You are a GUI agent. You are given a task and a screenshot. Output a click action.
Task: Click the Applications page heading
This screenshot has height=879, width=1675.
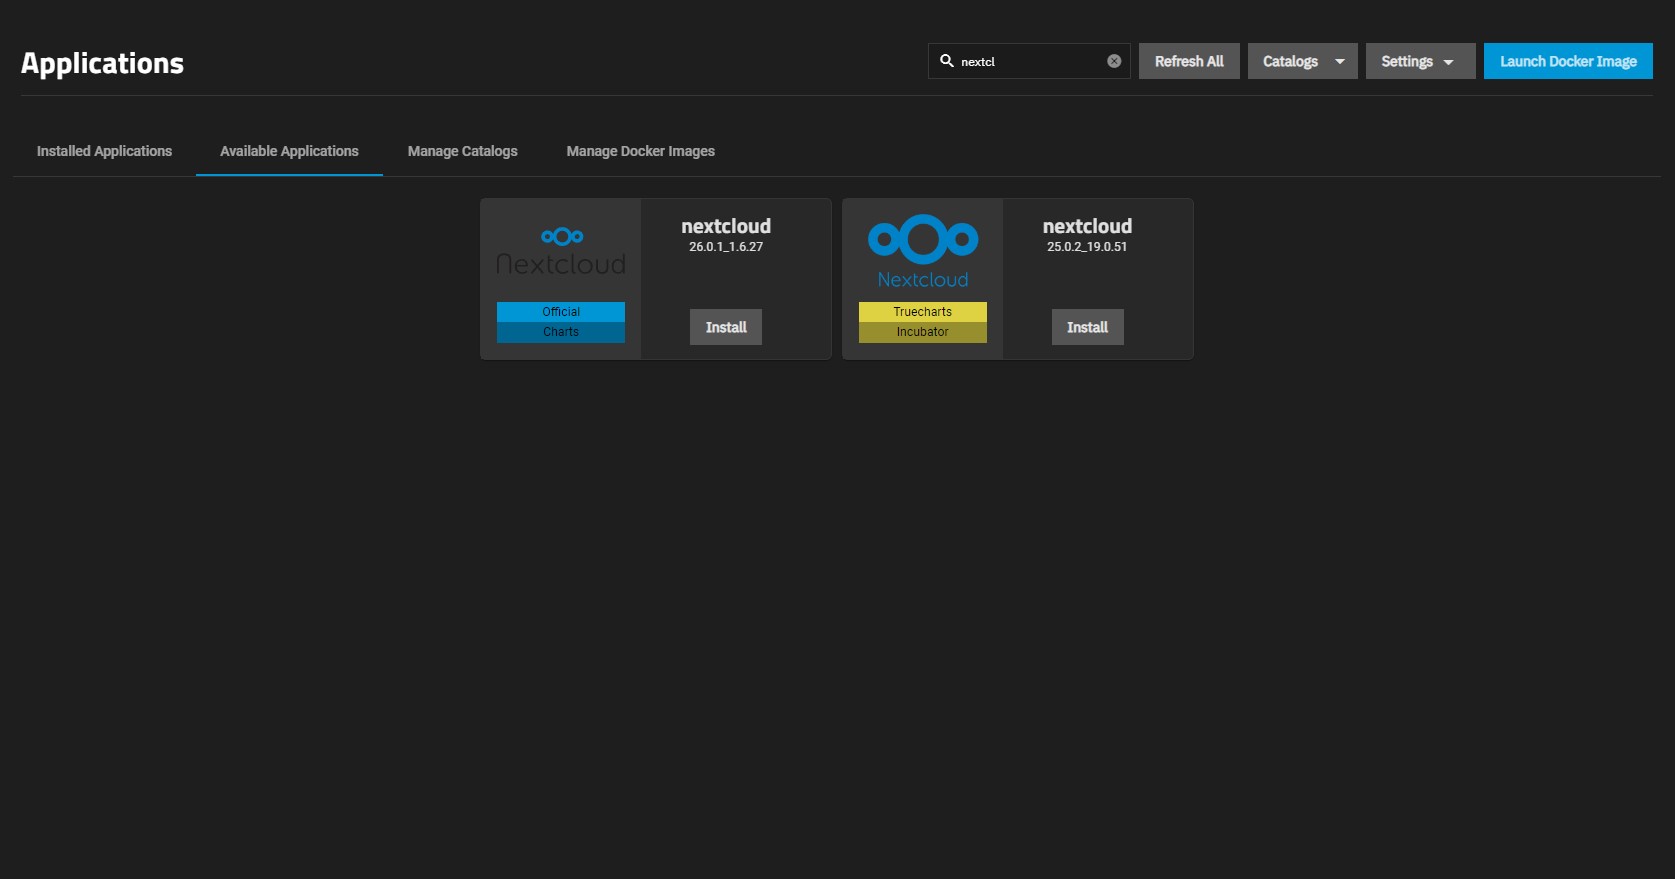pyautogui.click(x=103, y=63)
